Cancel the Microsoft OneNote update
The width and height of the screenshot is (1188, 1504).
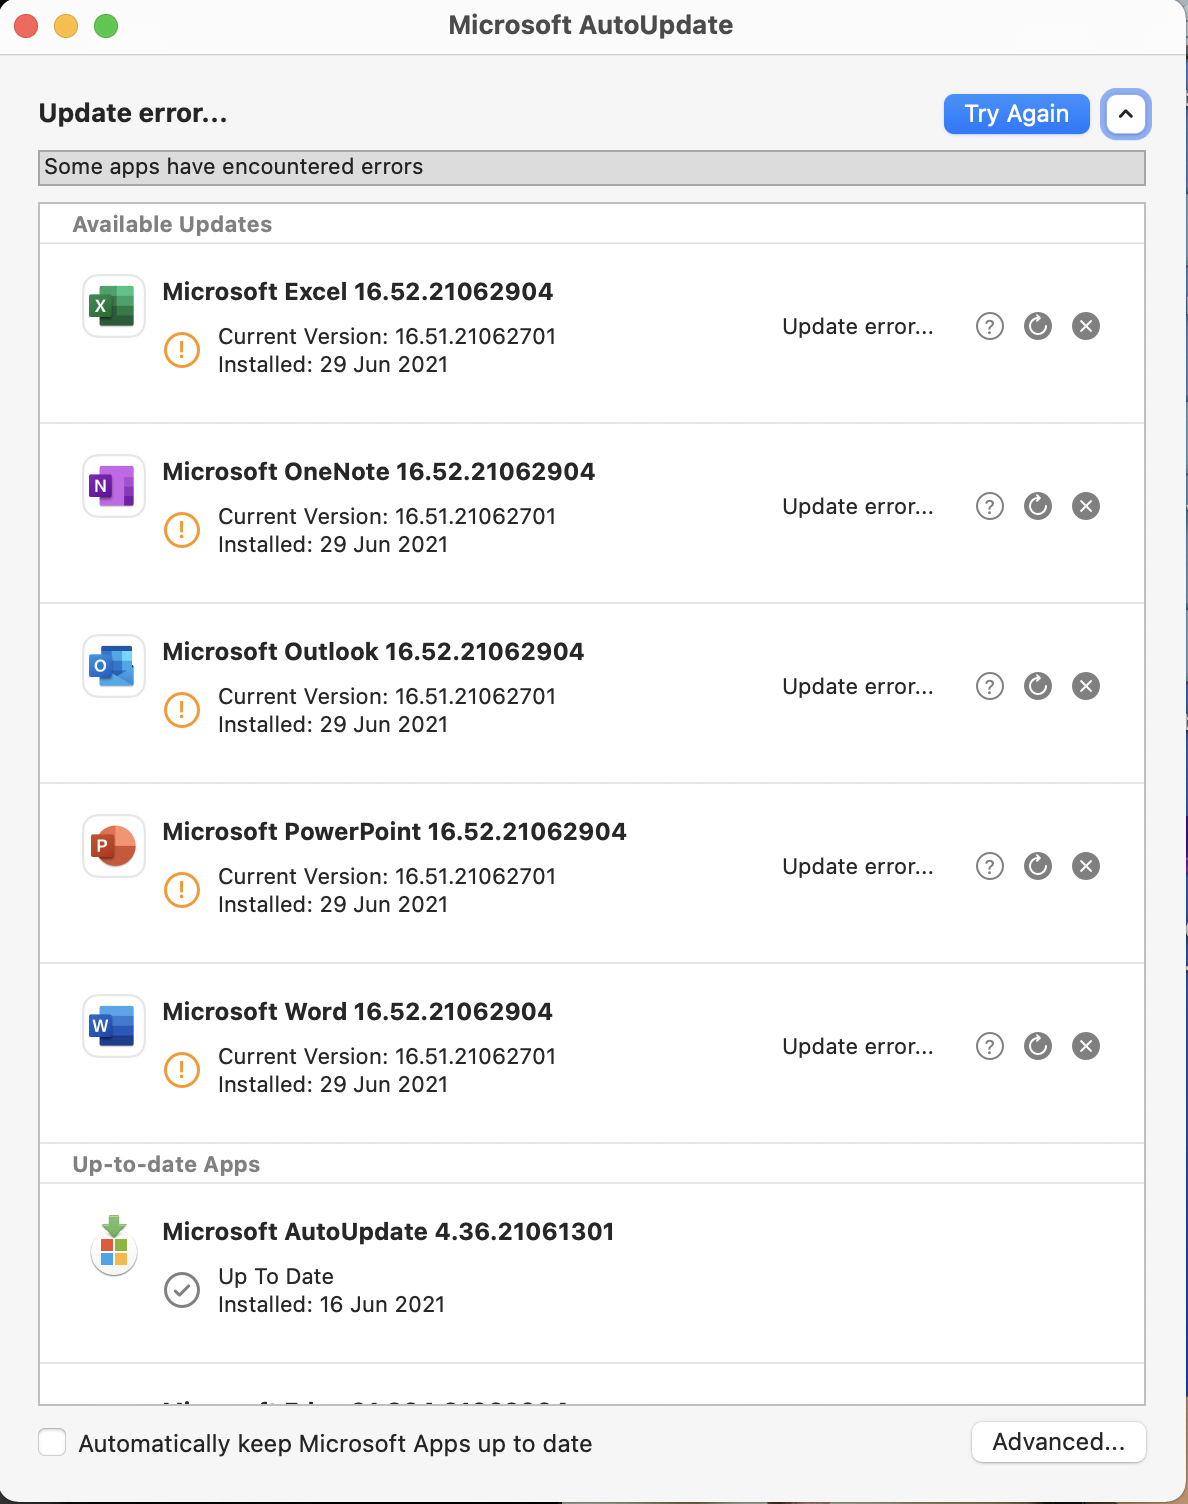click(x=1086, y=506)
